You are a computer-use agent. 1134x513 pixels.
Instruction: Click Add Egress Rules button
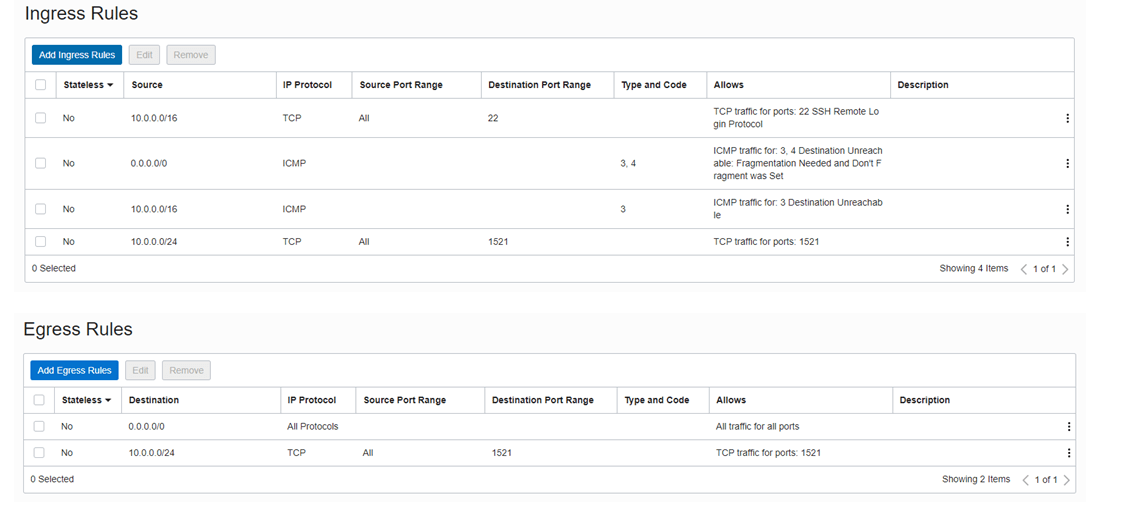pyautogui.click(x=74, y=370)
